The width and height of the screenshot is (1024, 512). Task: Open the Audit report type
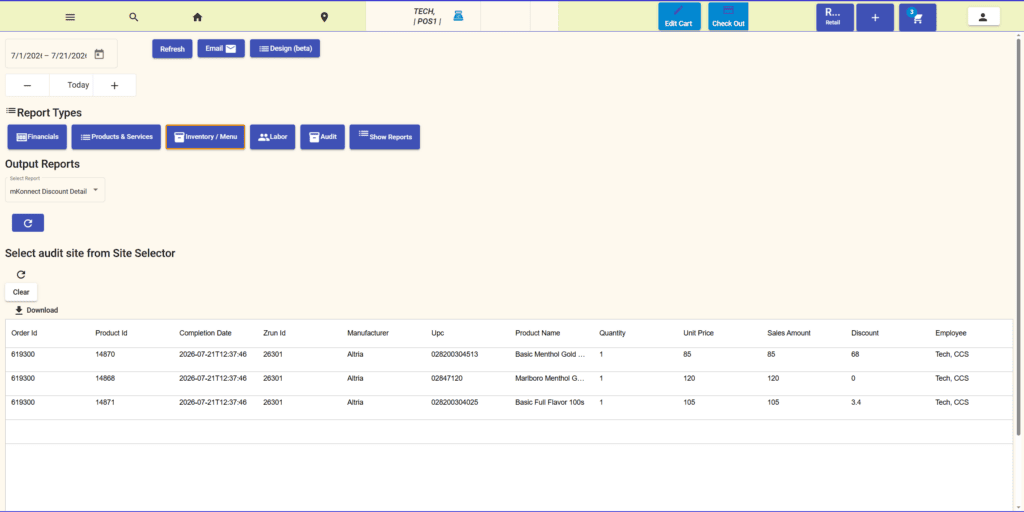323,137
